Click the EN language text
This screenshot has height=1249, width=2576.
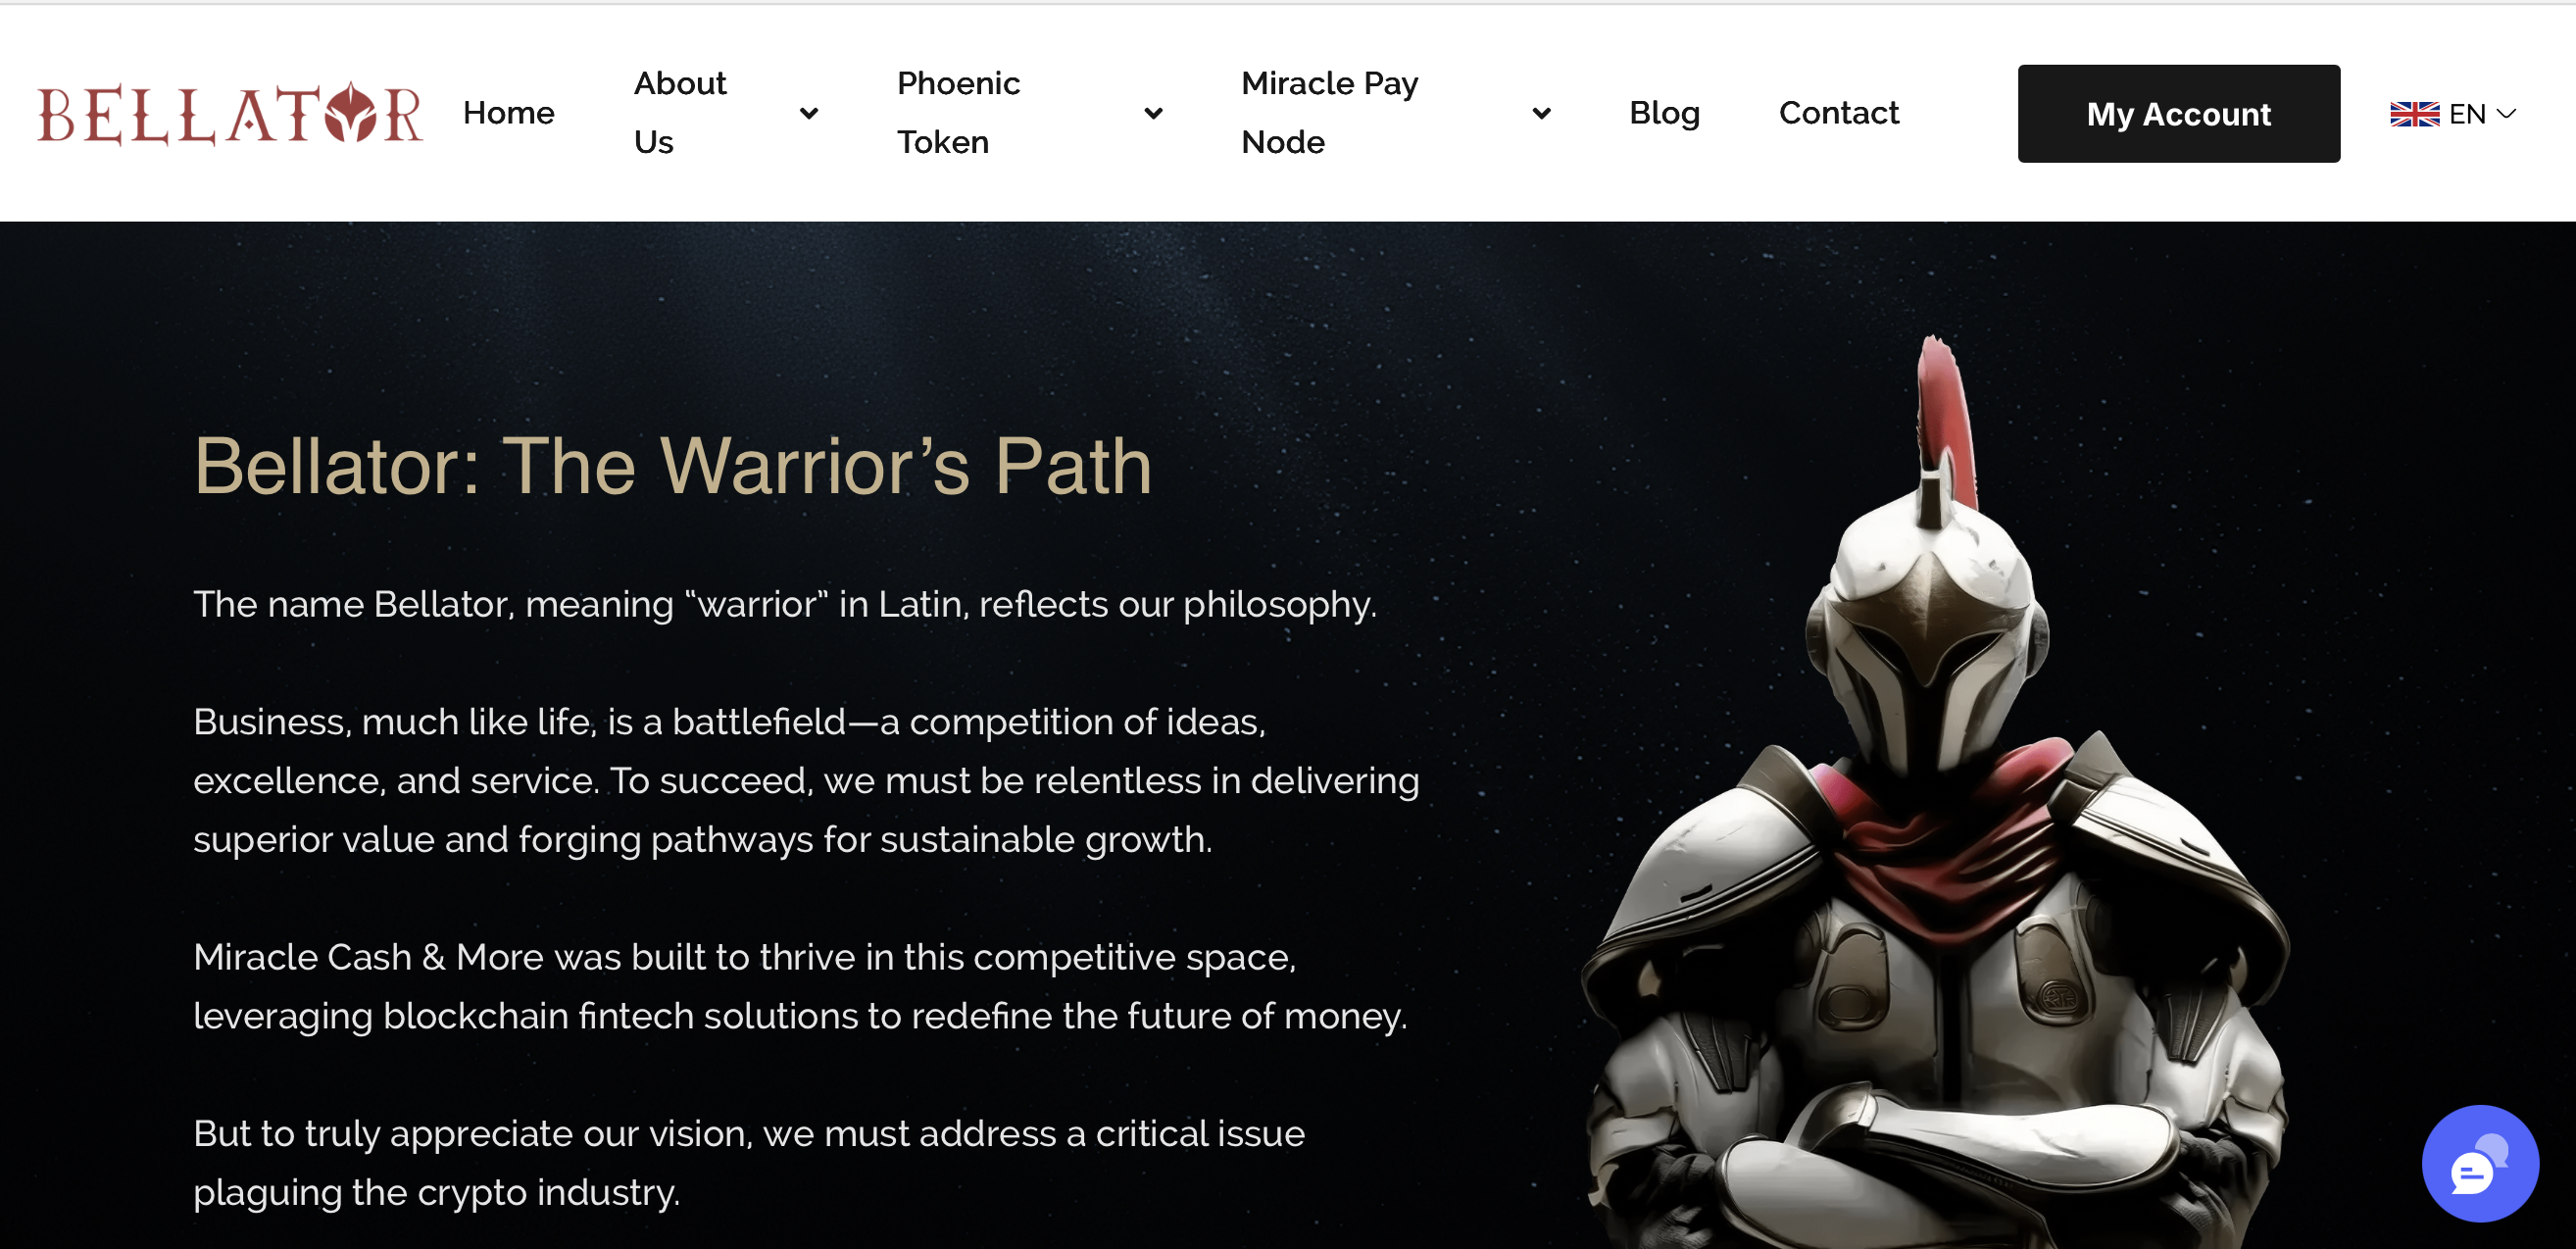click(2467, 114)
